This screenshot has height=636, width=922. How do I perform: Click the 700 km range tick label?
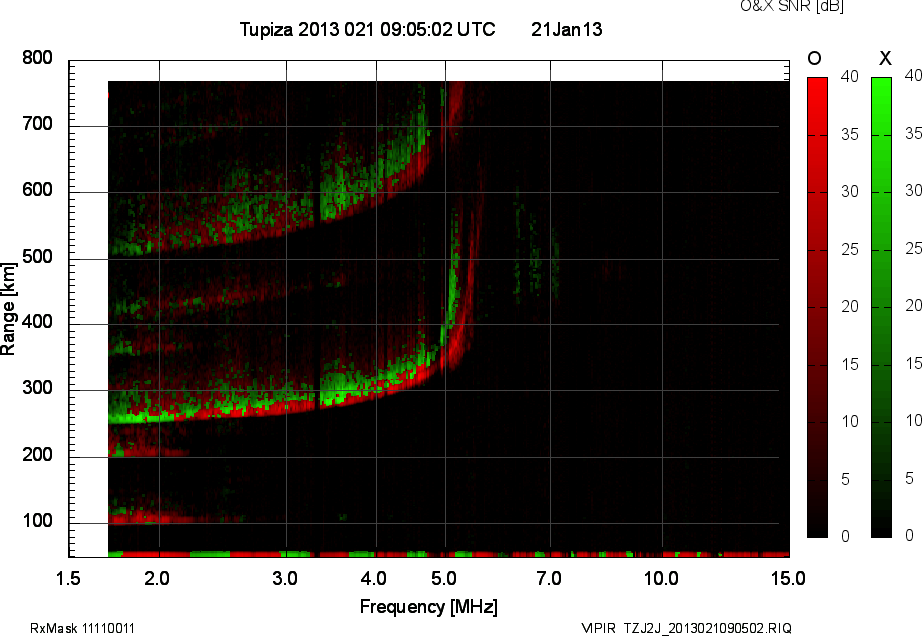pos(37,124)
